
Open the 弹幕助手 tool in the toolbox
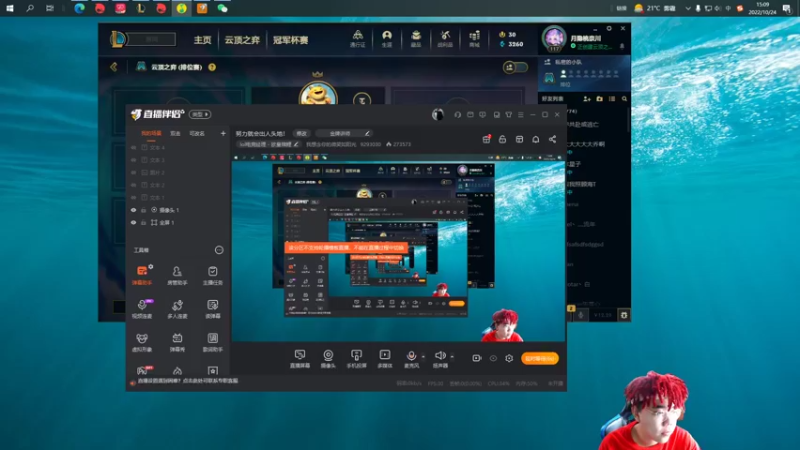pos(142,274)
